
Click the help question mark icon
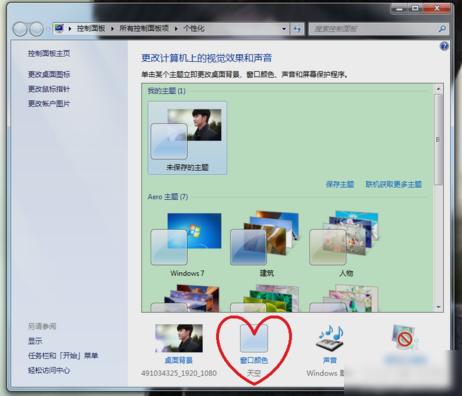[444, 46]
